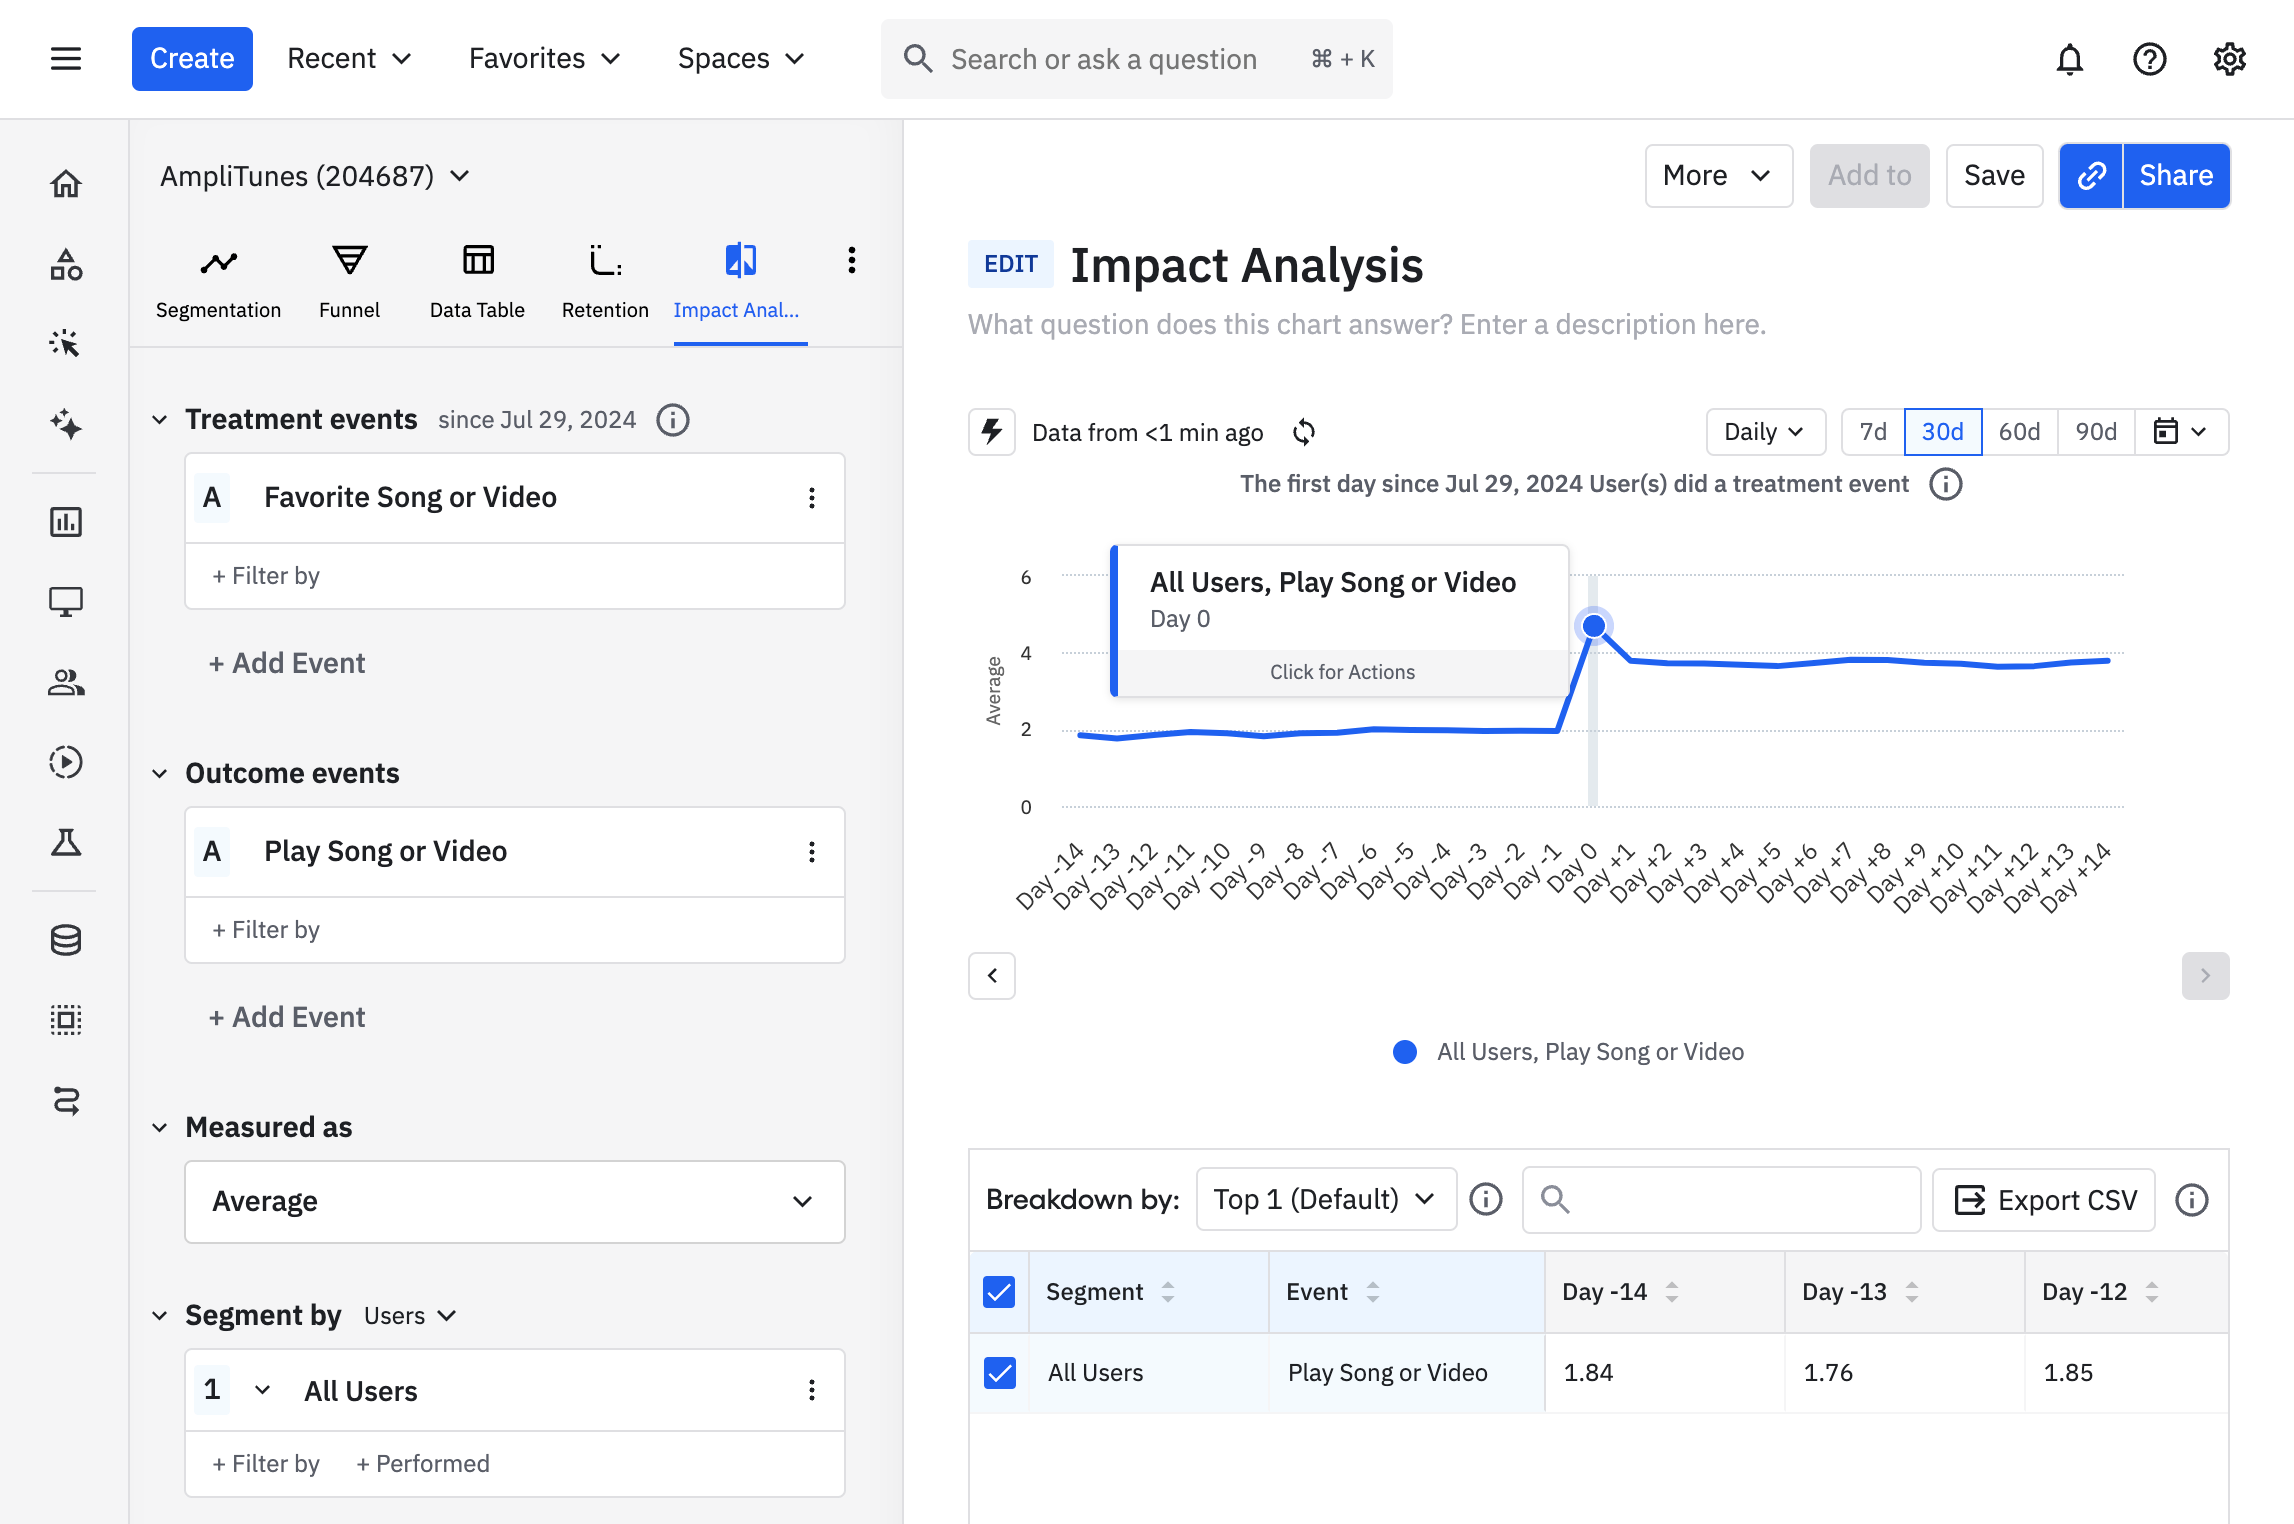
Task: Open the Top 1 (Default) breakdown dropdown
Action: coord(1325,1199)
